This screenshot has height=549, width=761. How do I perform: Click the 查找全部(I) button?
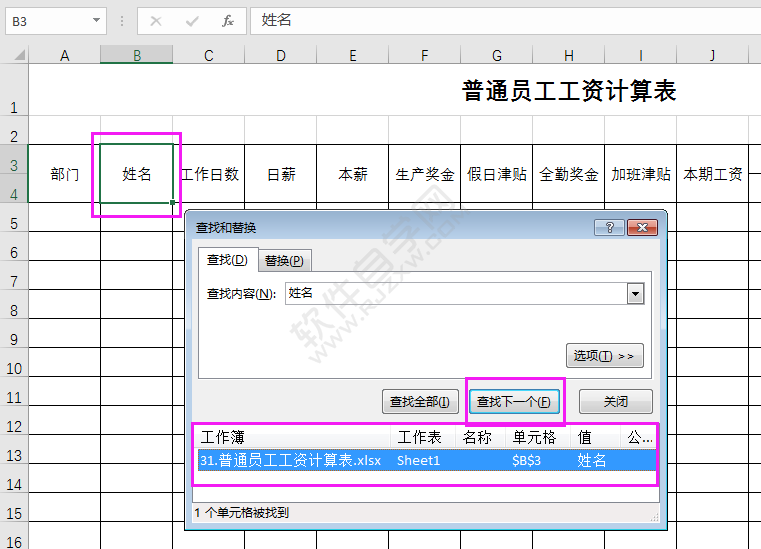420,401
